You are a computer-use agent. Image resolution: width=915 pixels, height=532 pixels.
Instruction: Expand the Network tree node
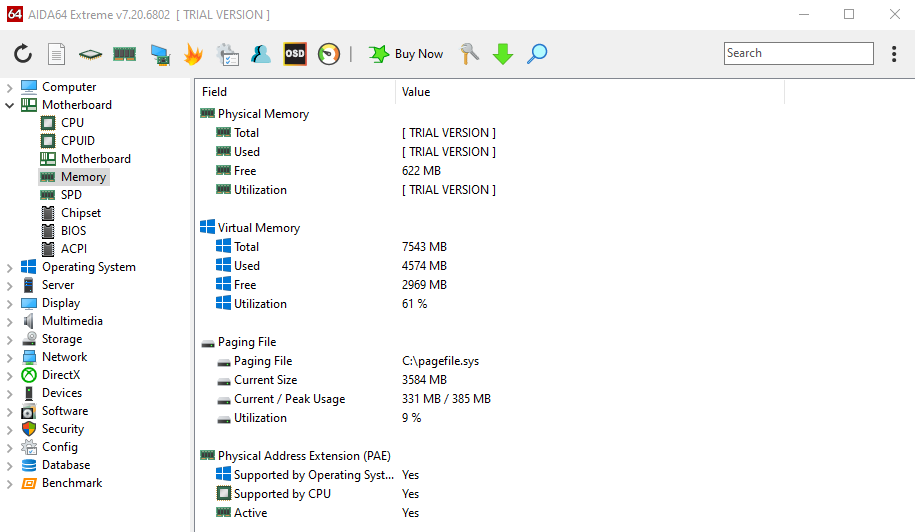pyautogui.click(x=9, y=358)
